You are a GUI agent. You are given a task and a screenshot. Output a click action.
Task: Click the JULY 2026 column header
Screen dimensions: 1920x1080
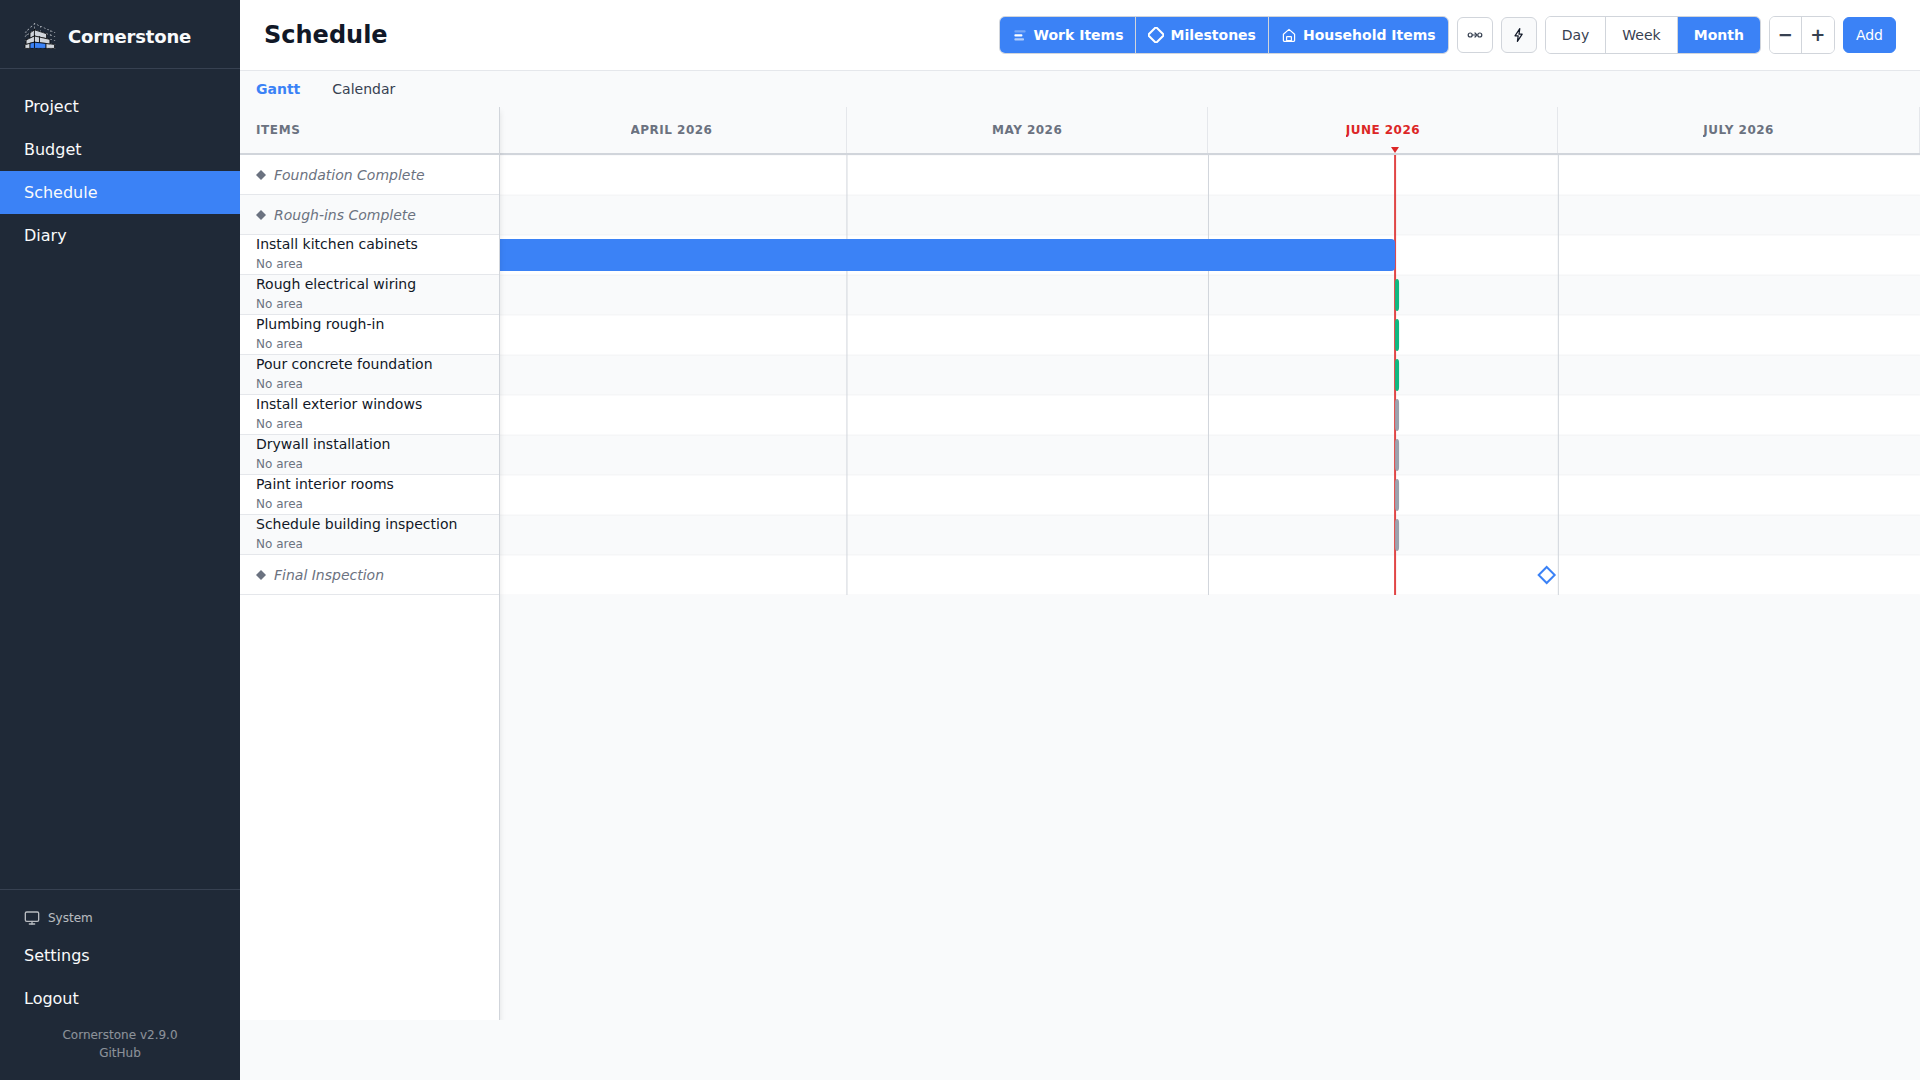[x=1738, y=130]
